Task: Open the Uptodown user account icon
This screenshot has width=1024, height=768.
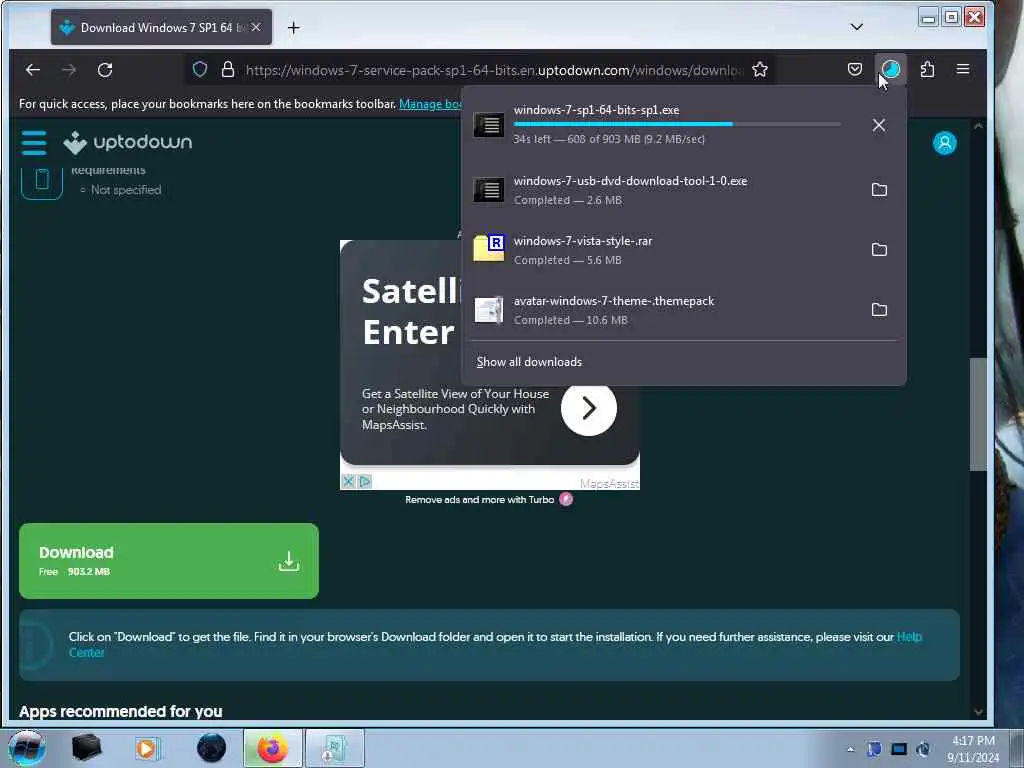Action: point(944,143)
